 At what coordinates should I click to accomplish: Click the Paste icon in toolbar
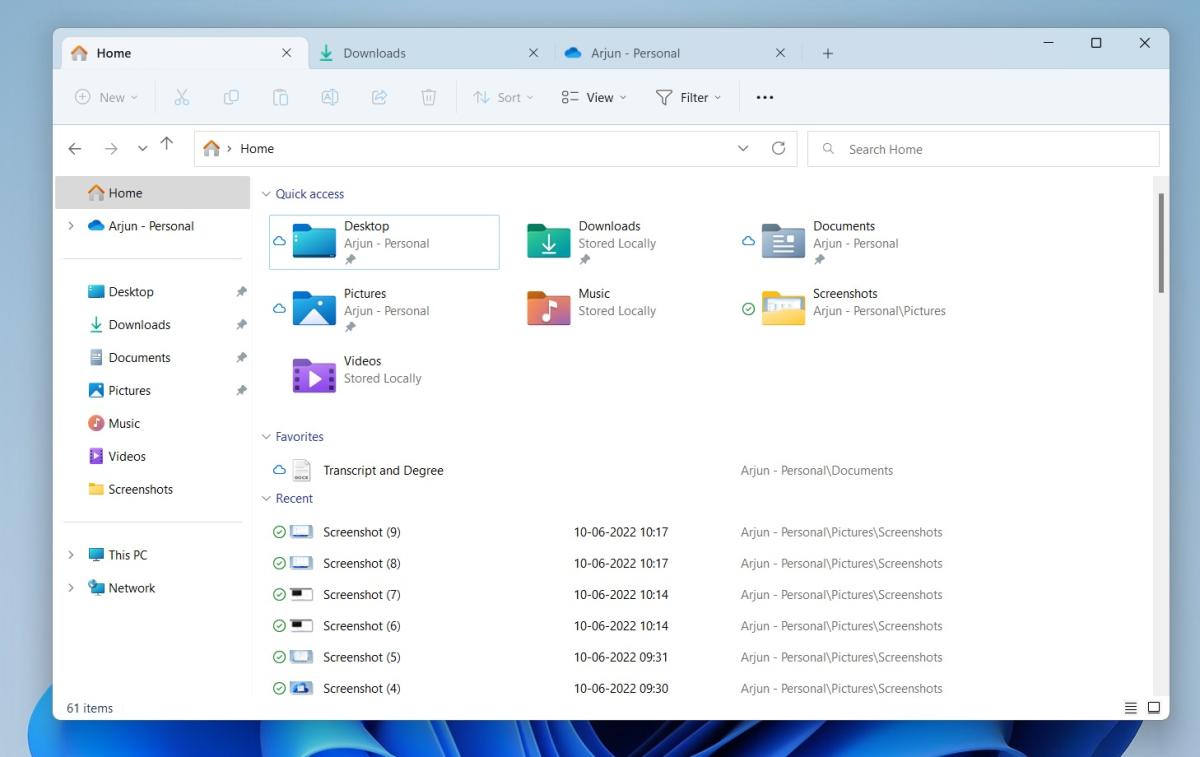[x=280, y=97]
